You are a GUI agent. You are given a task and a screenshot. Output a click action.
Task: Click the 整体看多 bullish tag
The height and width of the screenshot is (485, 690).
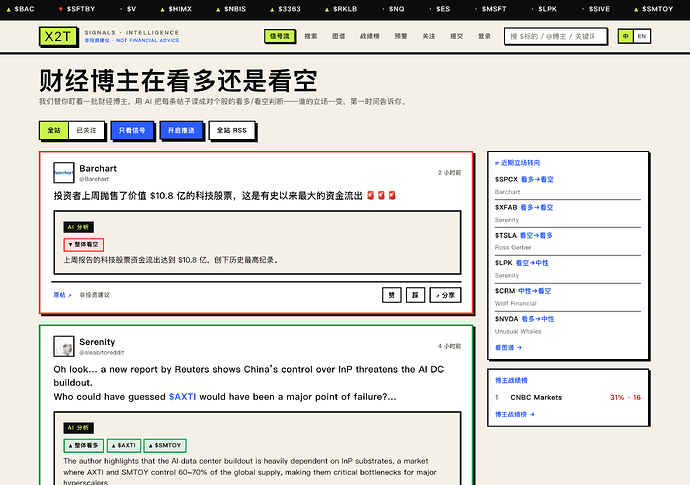pos(84,445)
